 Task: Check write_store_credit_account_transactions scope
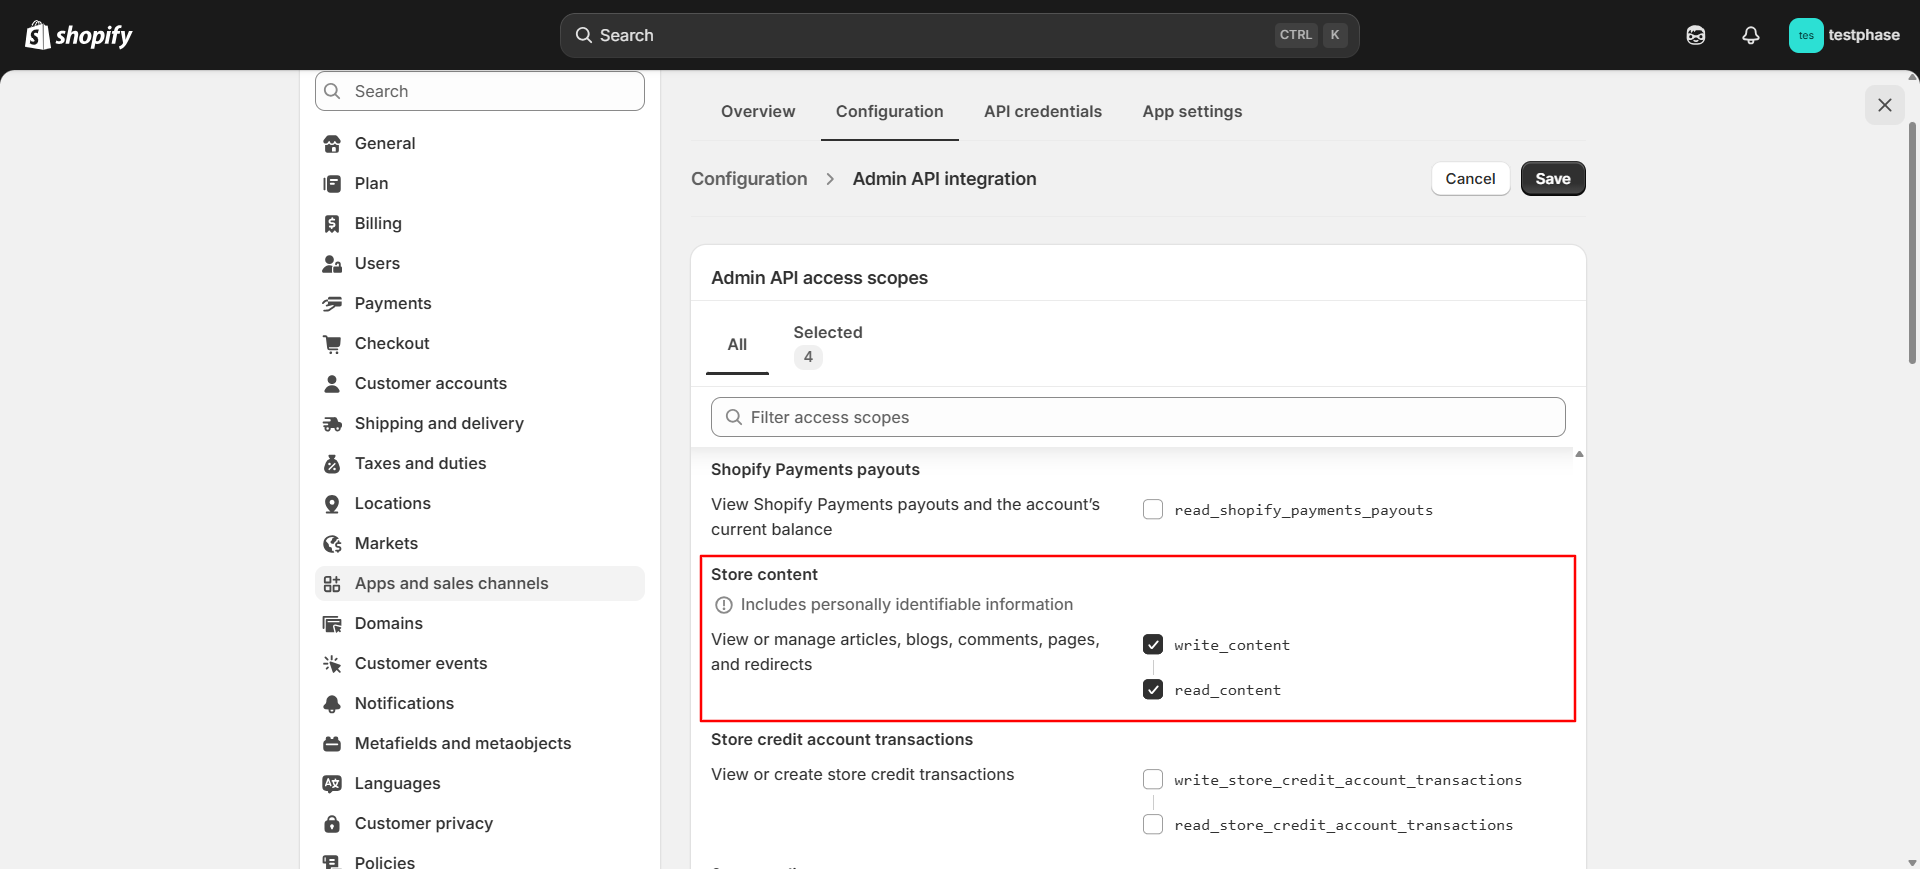click(1153, 780)
